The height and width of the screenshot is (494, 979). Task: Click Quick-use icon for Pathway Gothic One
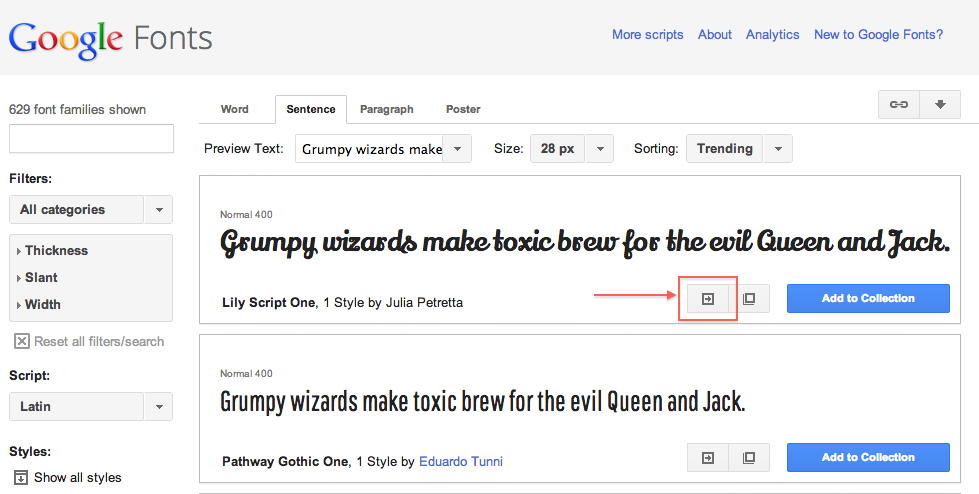(708, 458)
